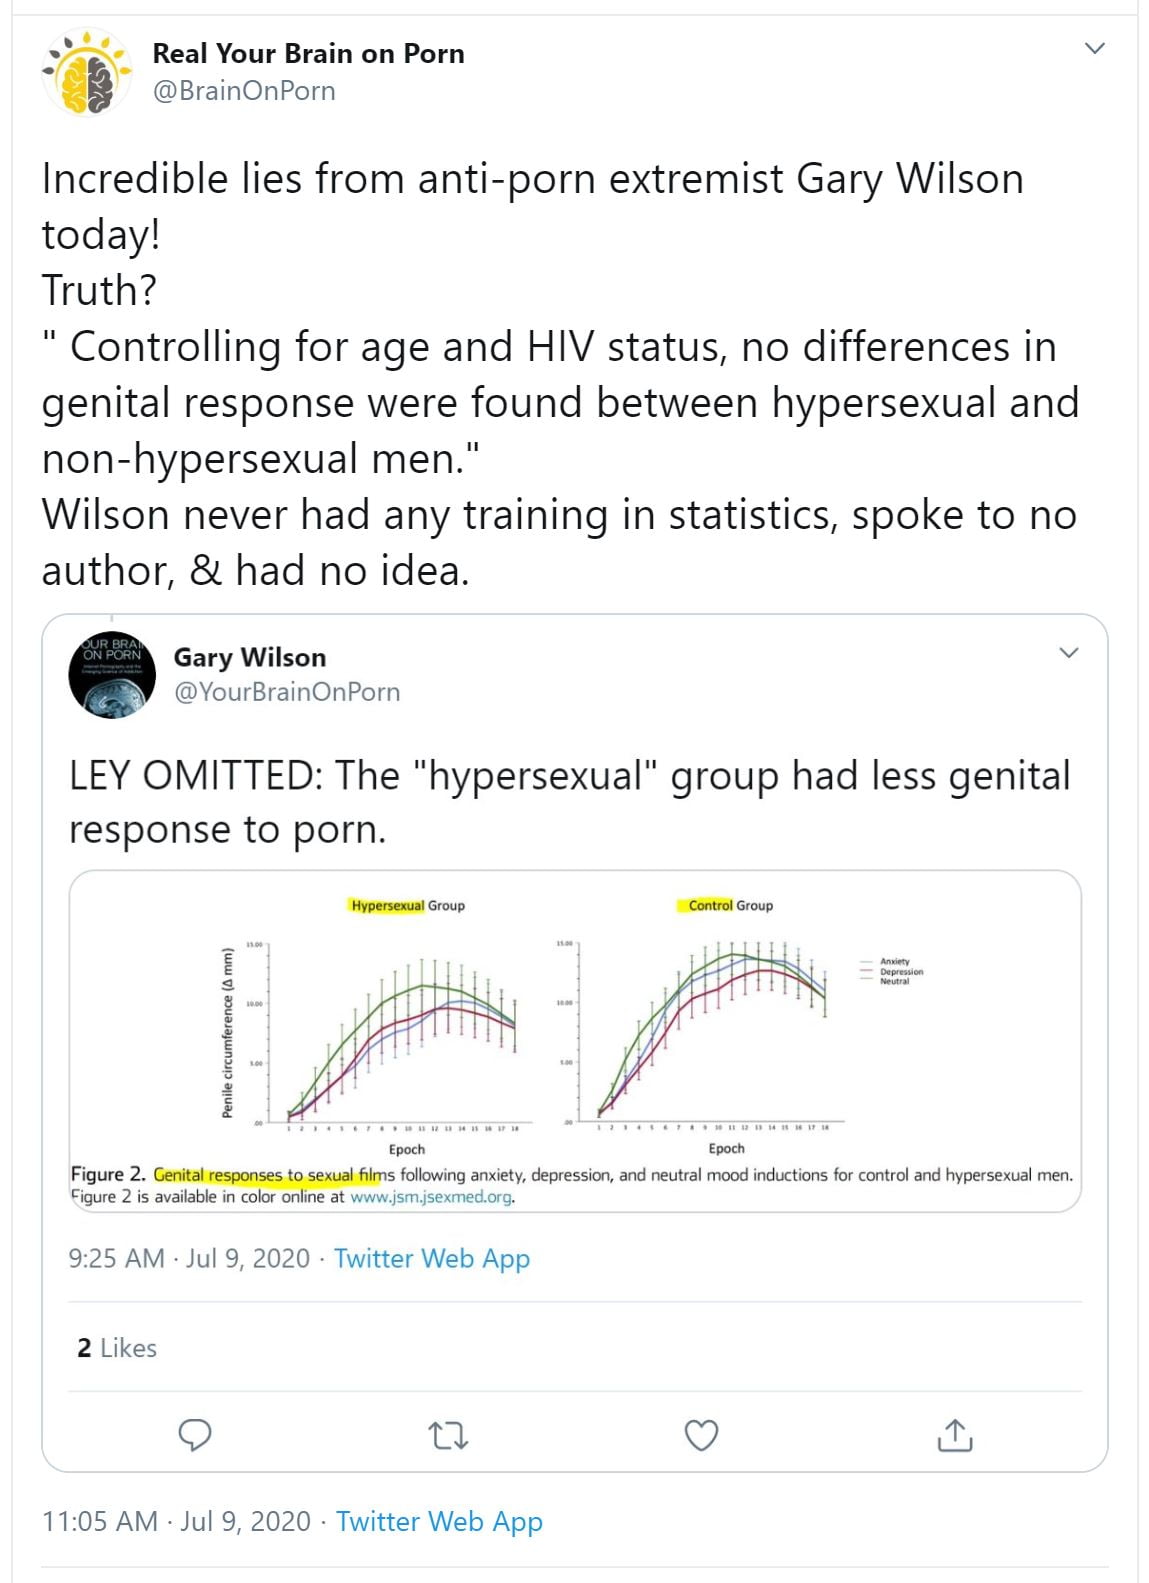Click Twitter Web App beside the 11:05 AM timestamp
This screenshot has height=1583, width=1149.
click(439, 1521)
